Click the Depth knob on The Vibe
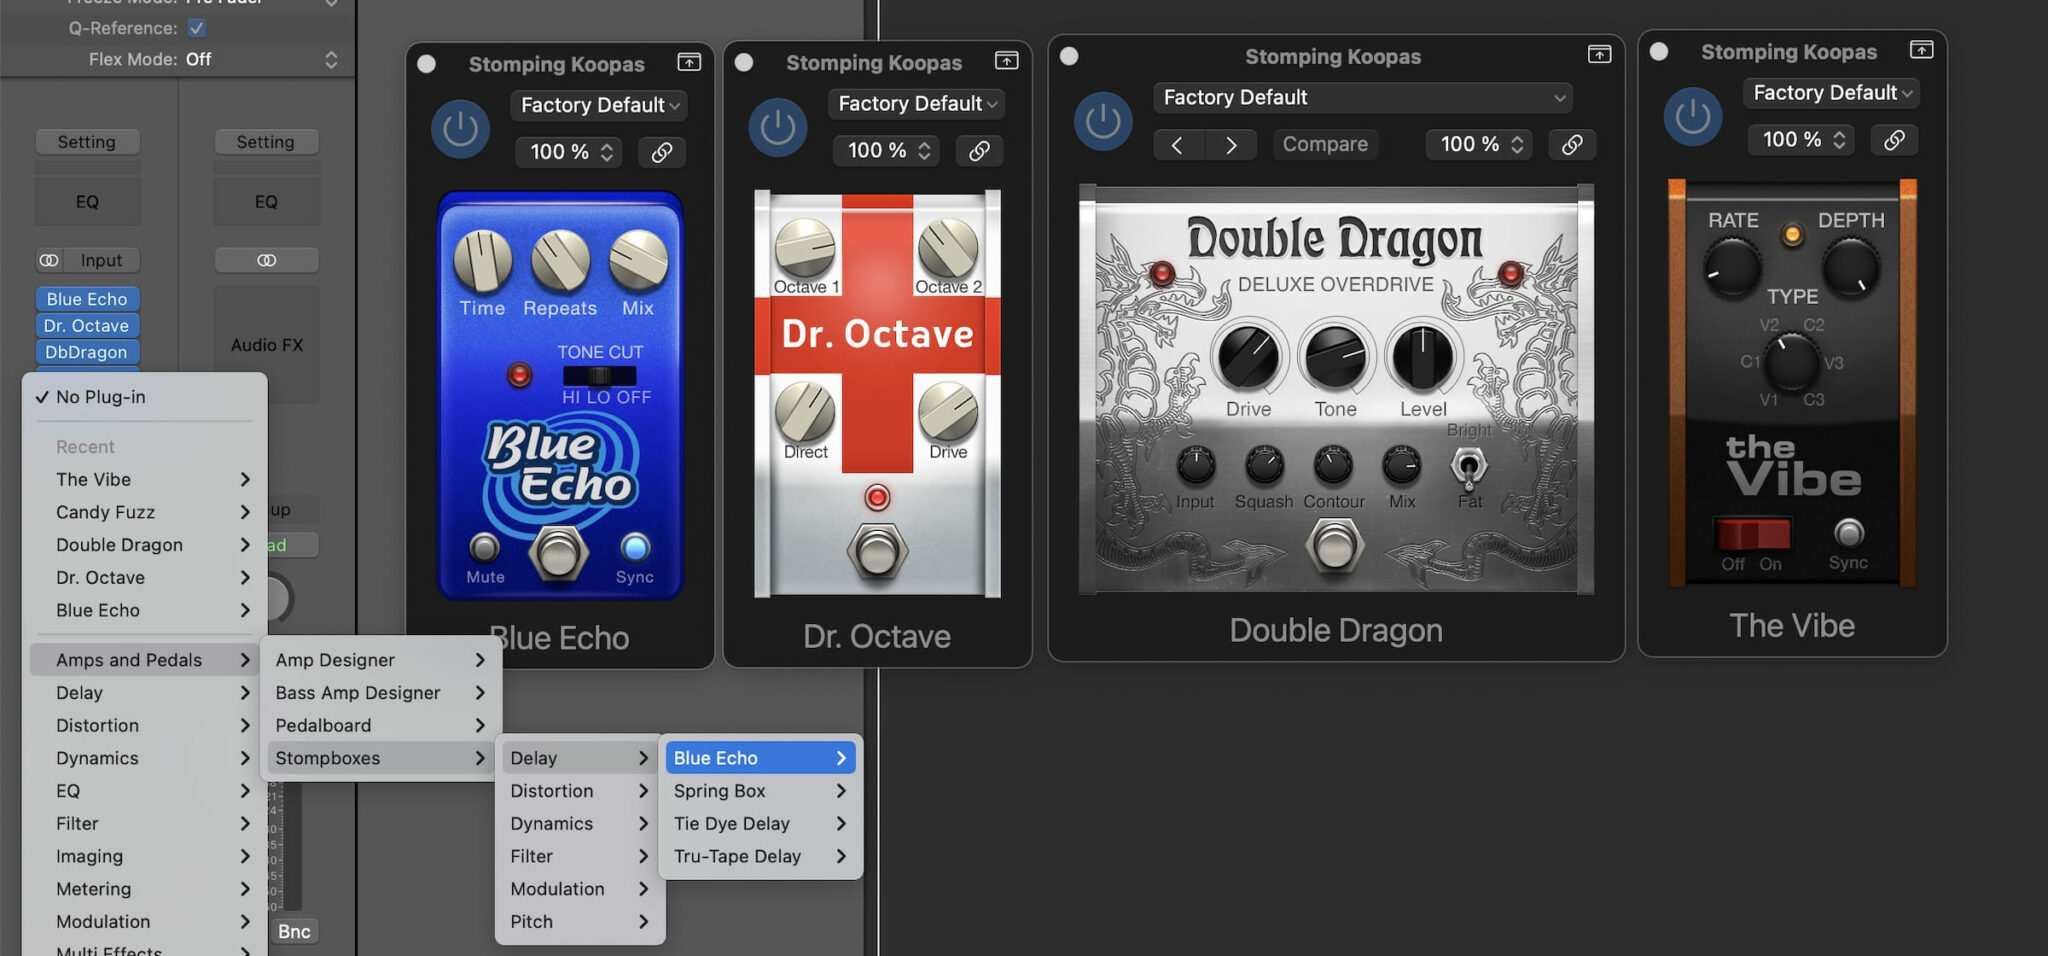This screenshot has height=956, width=2048. 1851,268
